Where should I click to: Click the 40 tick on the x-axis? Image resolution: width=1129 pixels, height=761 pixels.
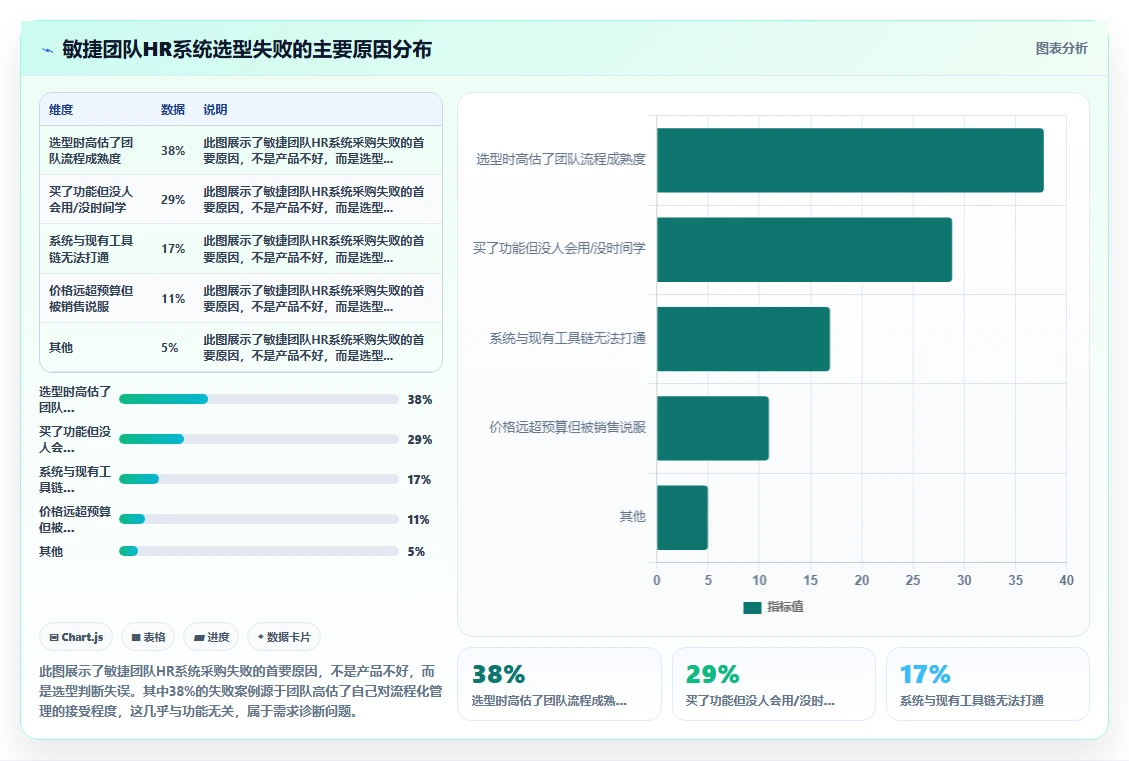click(x=1066, y=580)
